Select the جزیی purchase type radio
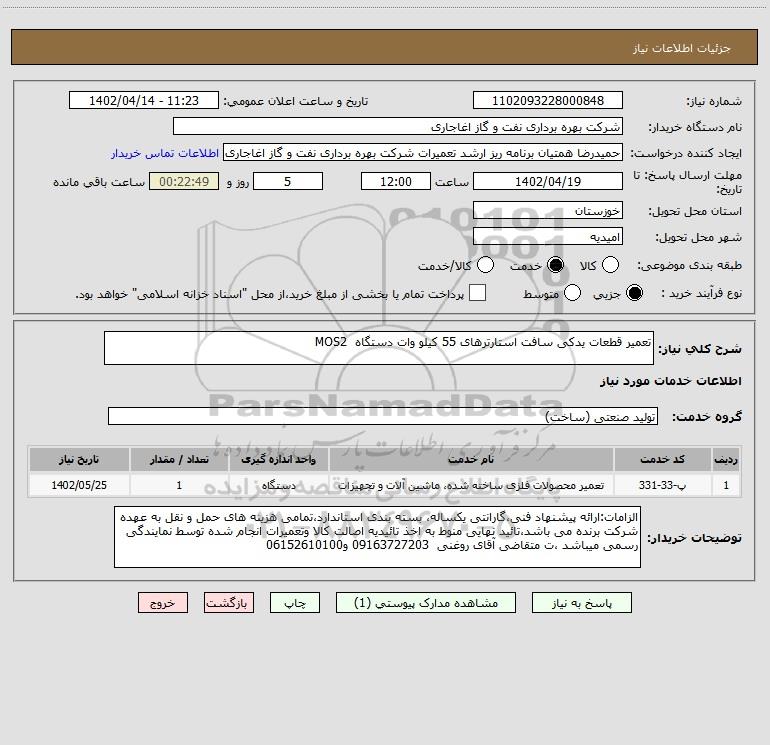The width and height of the screenshot is (770, 745). pyautogui.click(x=634, y=293)
